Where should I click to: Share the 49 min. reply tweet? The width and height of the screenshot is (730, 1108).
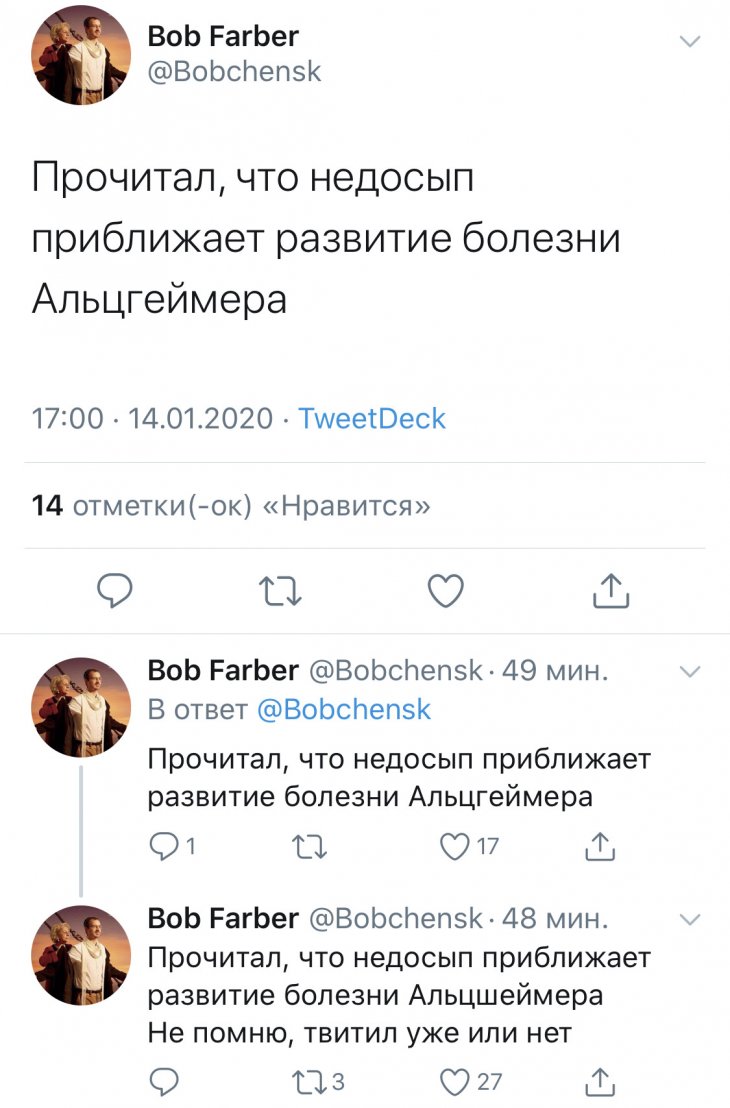tap(598, 847)
